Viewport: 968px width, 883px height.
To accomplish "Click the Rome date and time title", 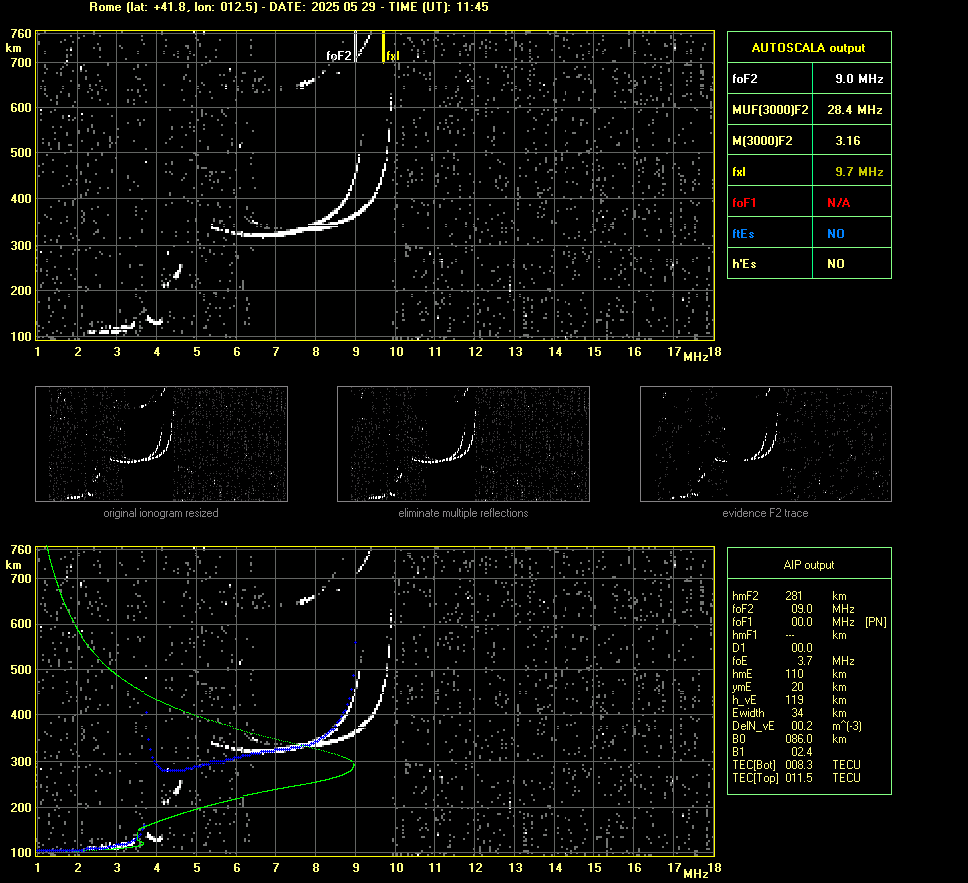I will point(289,7).
